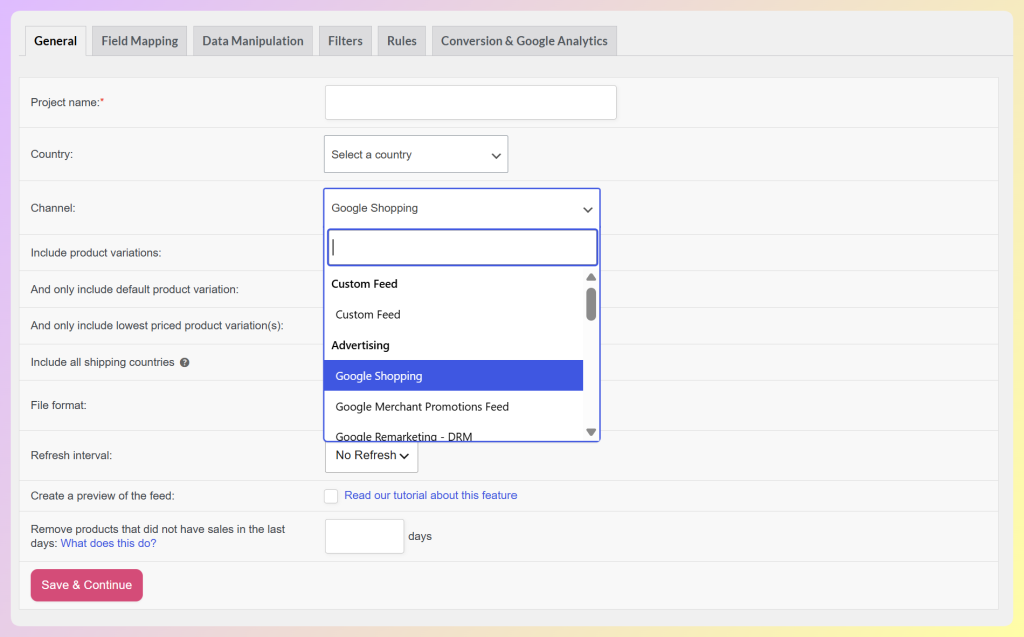Click the dropdown list scroll down arrow

(x=591, y=432)
